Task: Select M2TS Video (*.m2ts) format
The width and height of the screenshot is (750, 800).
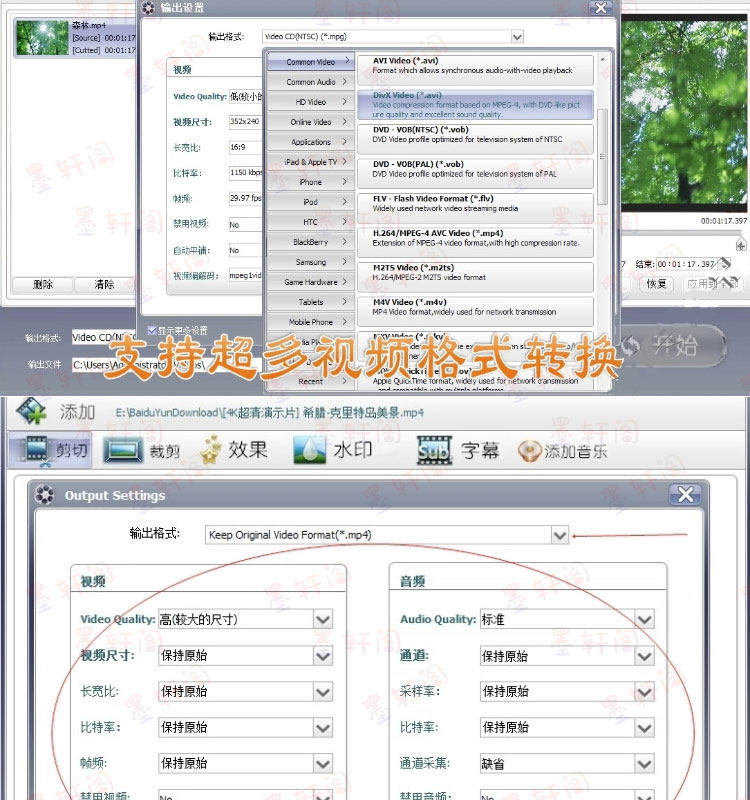Action: (475, 277)
